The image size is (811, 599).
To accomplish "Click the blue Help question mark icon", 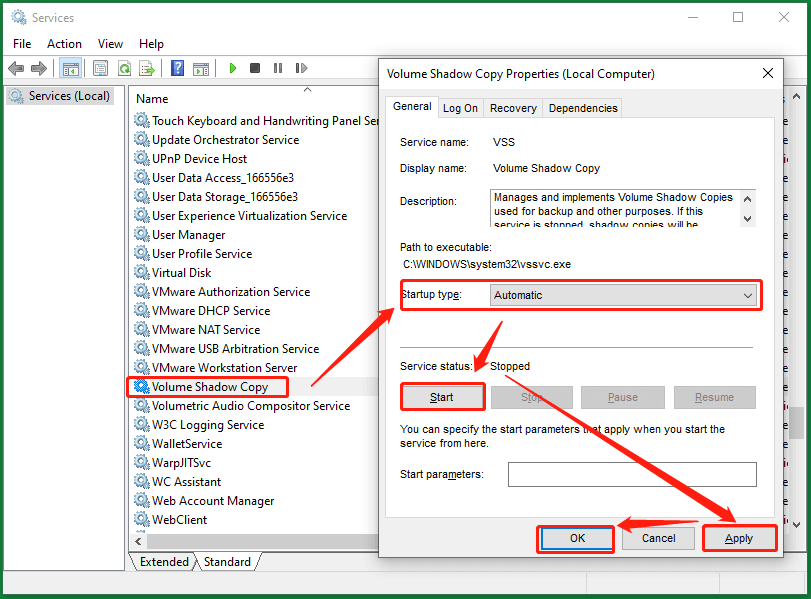I will coord(177,68).
